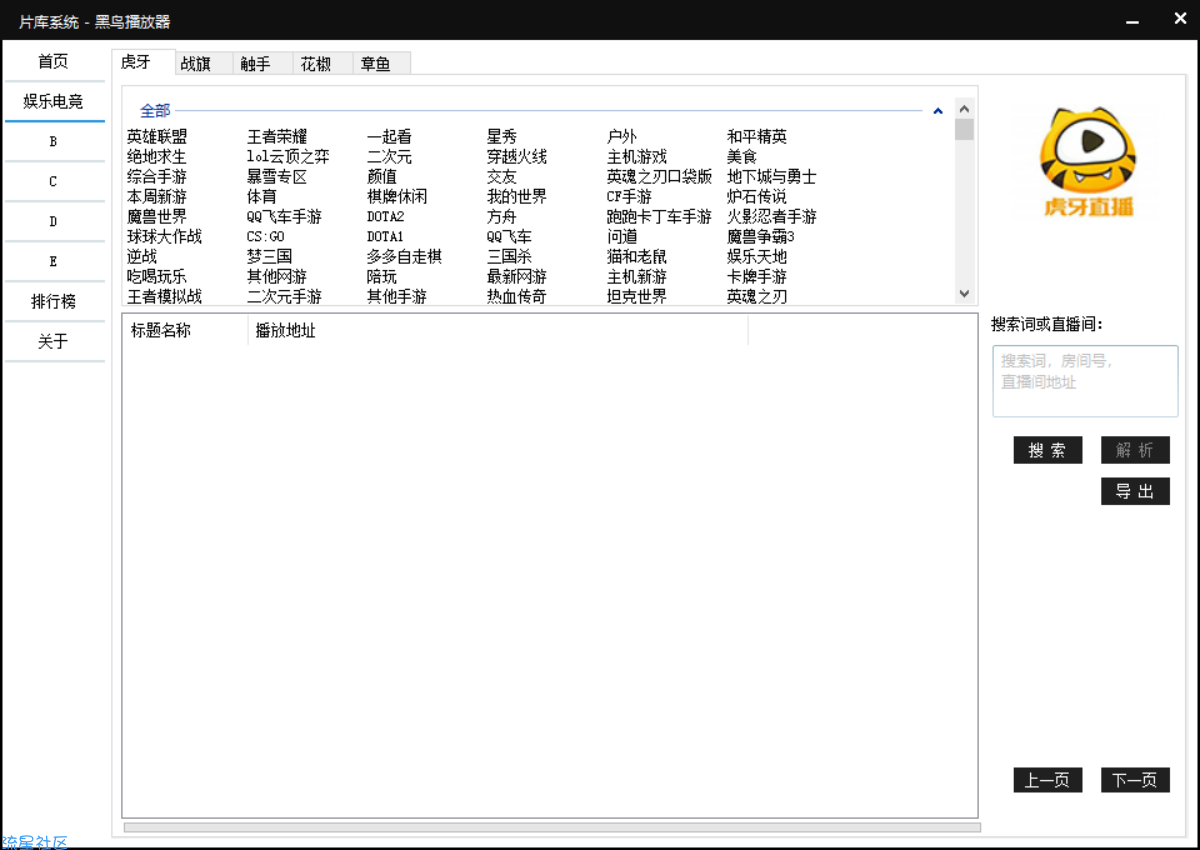Select the 王者荣耀 category
The image size is (1200, 850).
pyautogui.click(x=277, y=137)
